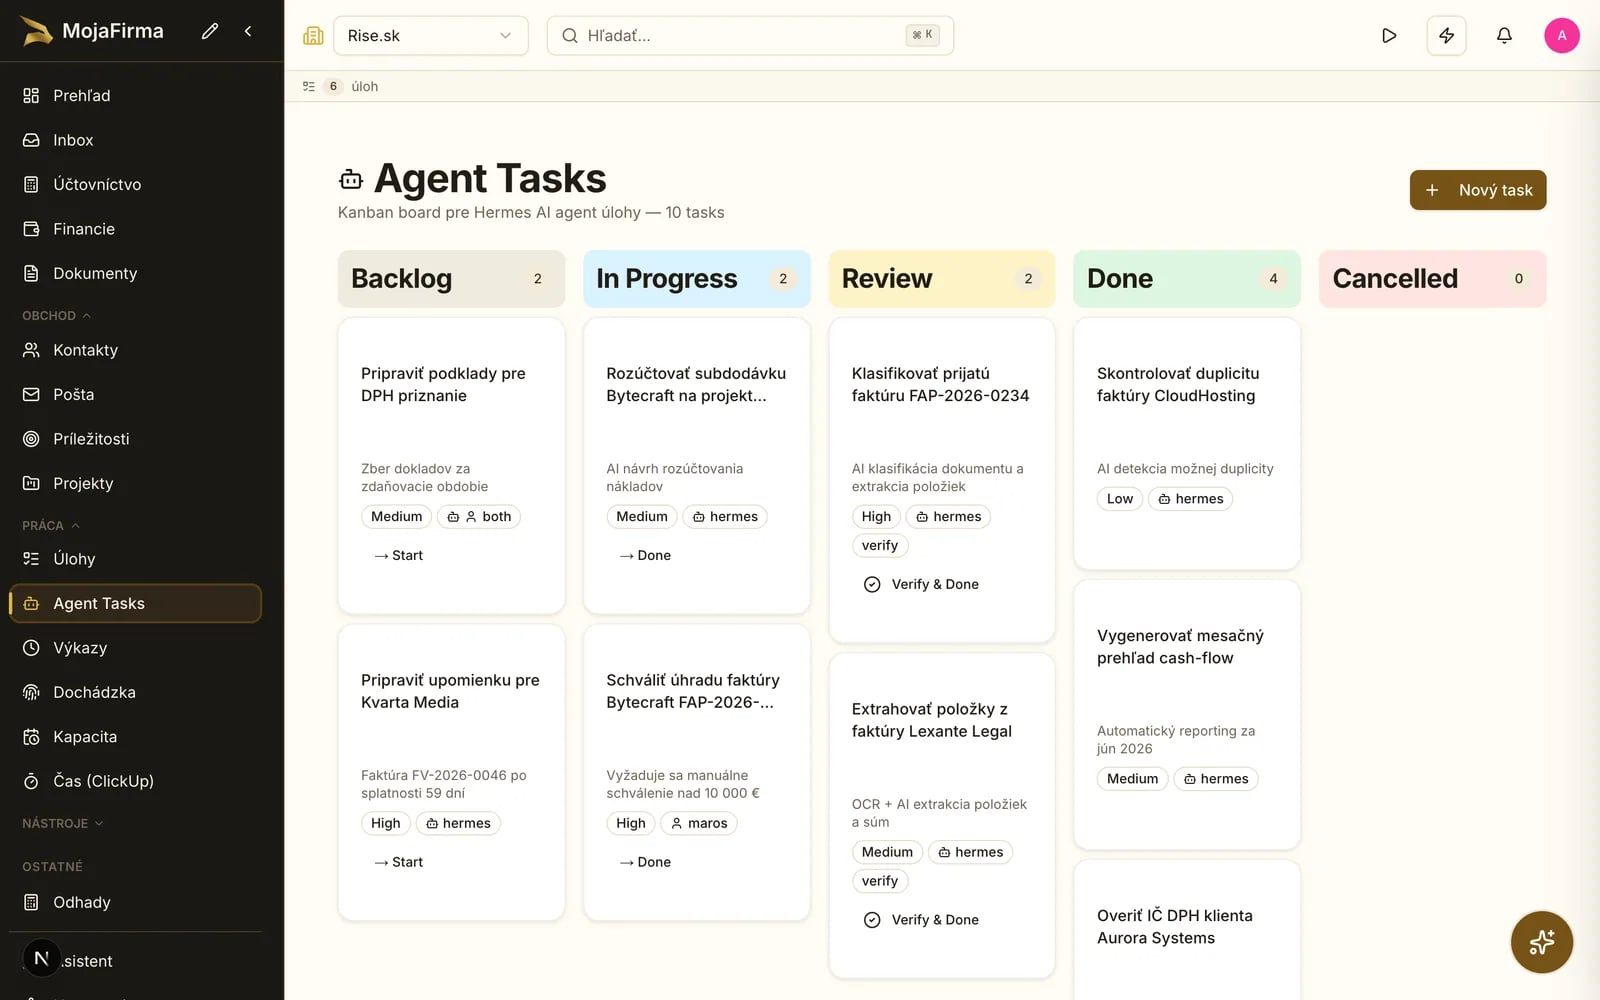Open Kontakty in the sidebar

[135, 350]
